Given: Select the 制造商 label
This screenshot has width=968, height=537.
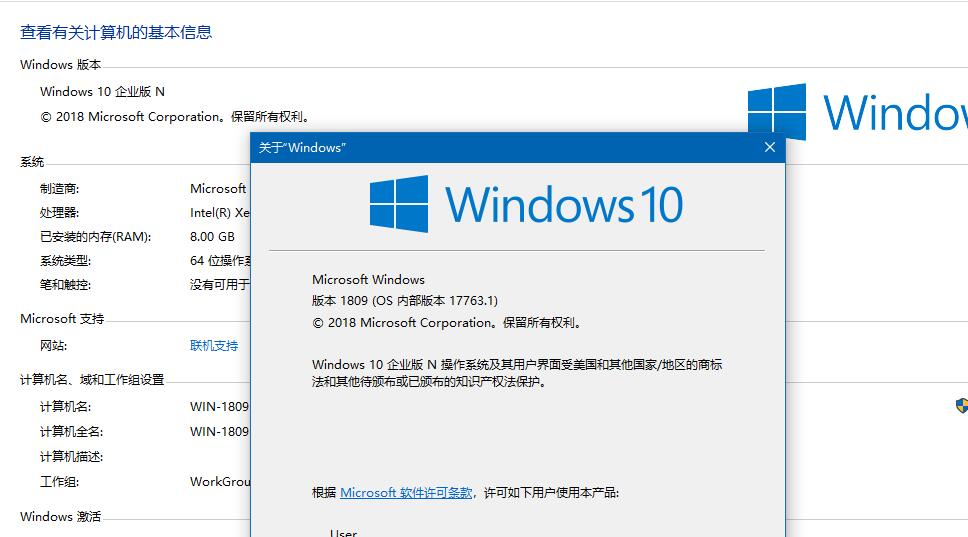Looking at the screenshot, I should pos(60,189).
